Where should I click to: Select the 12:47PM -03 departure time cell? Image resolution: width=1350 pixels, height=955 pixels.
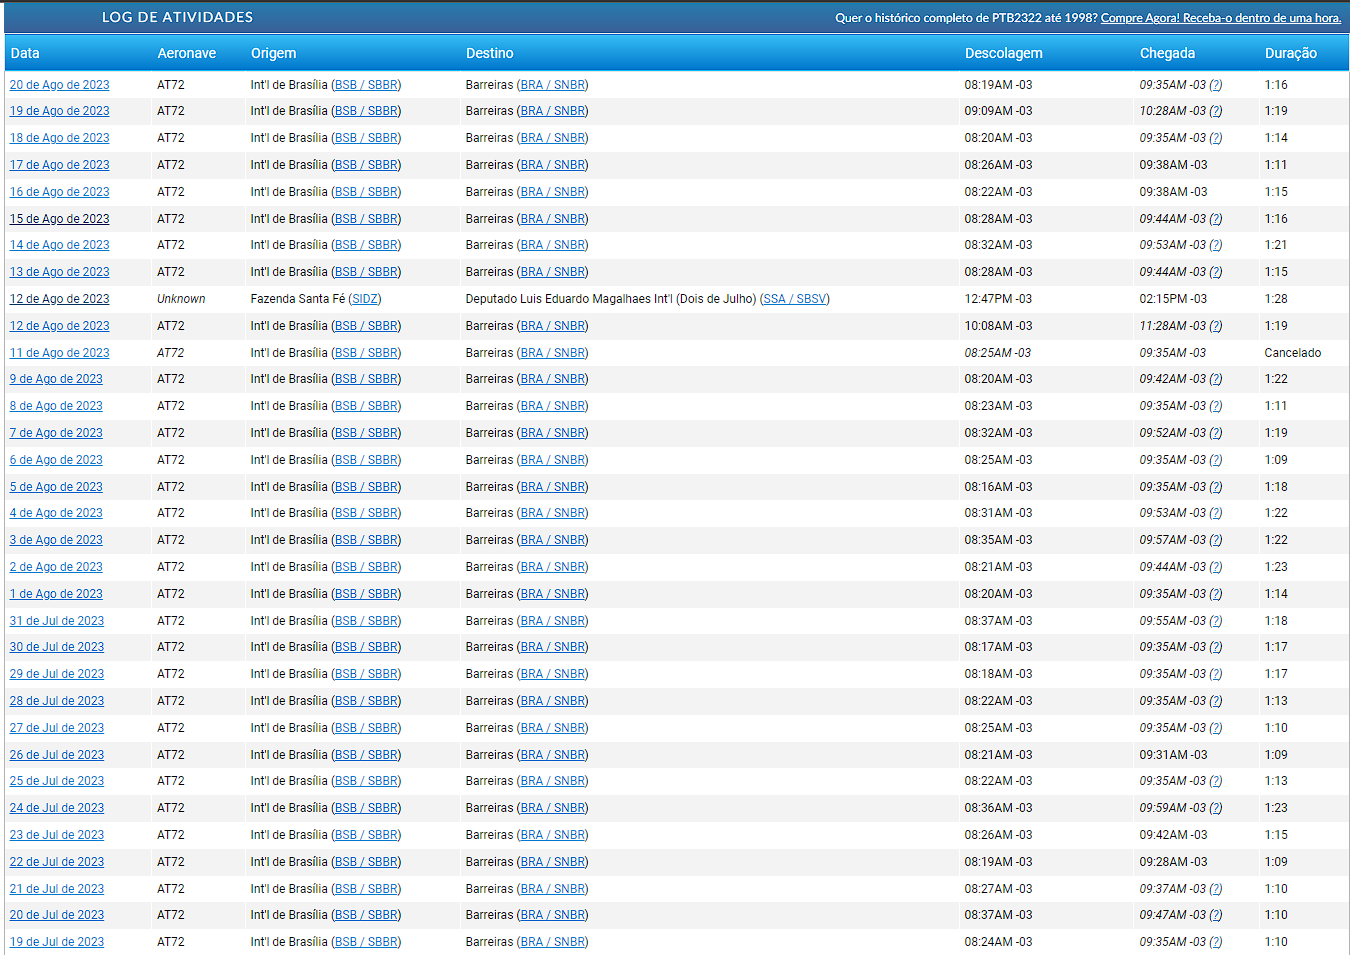[998, 299]
